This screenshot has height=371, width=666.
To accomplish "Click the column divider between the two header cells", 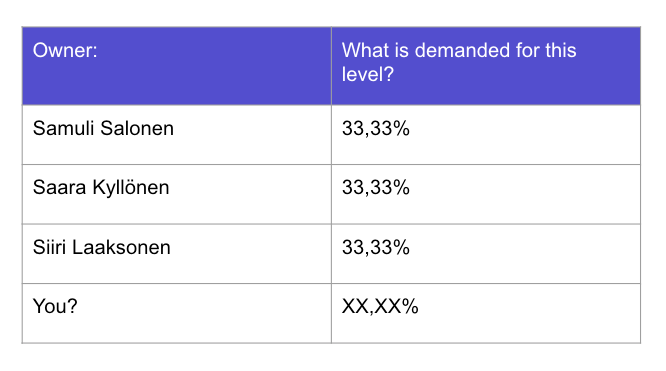I will click(331, 66).
